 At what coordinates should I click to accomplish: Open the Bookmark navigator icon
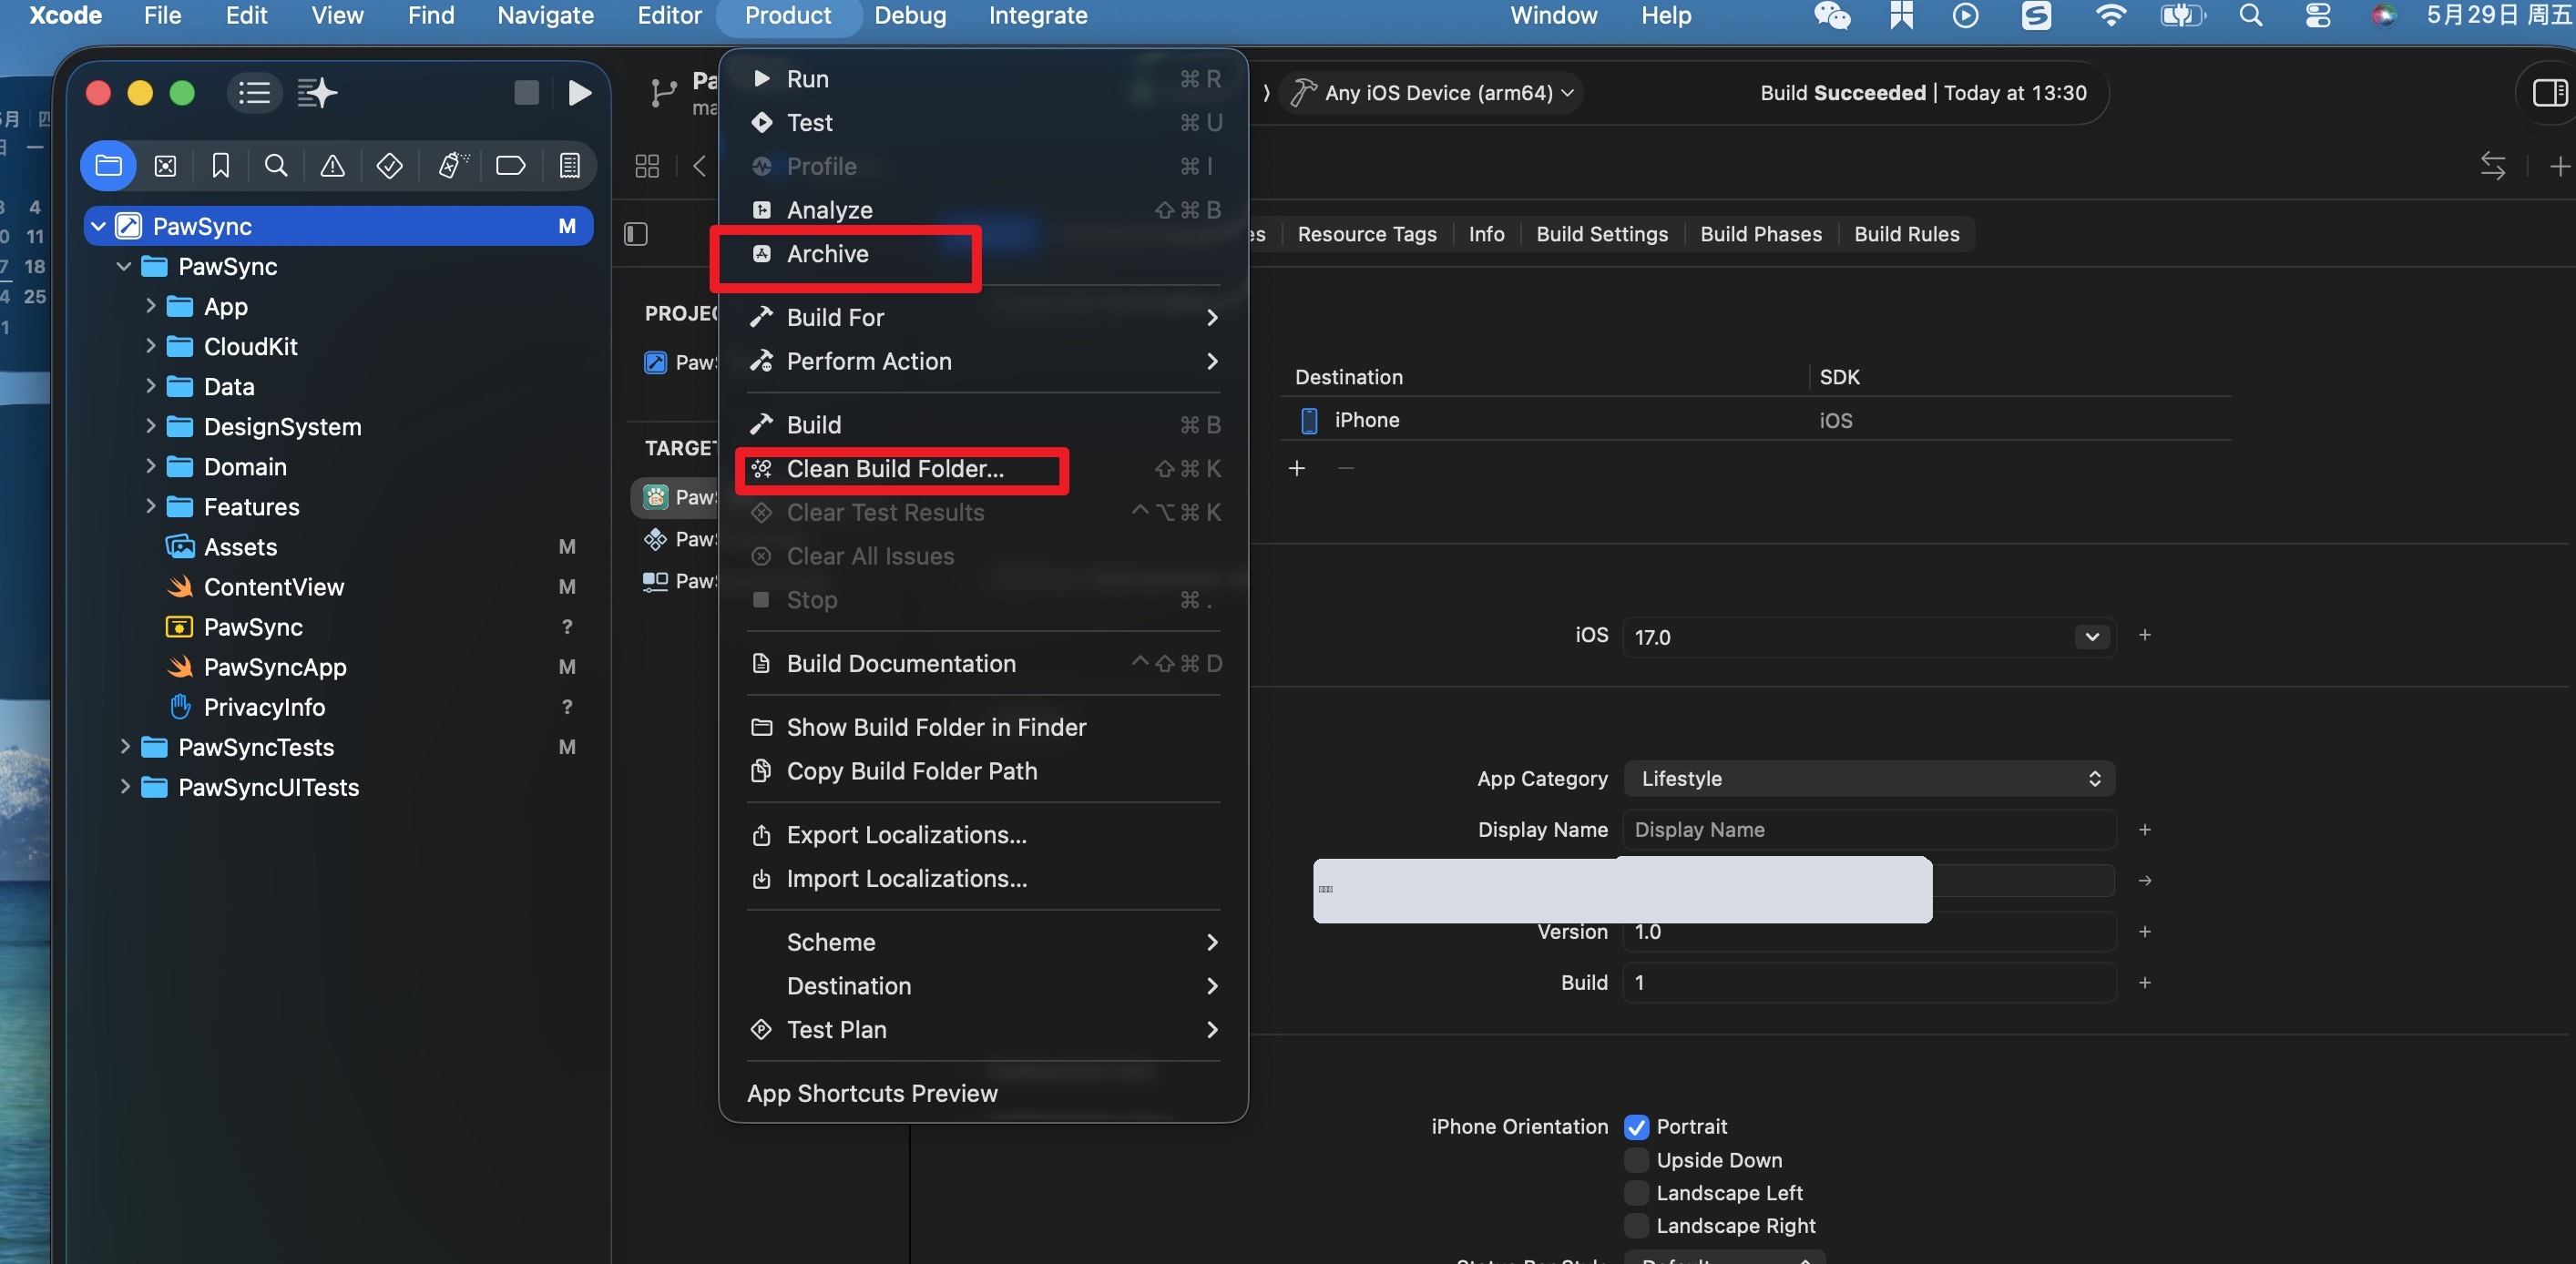(x=221, y=165)
